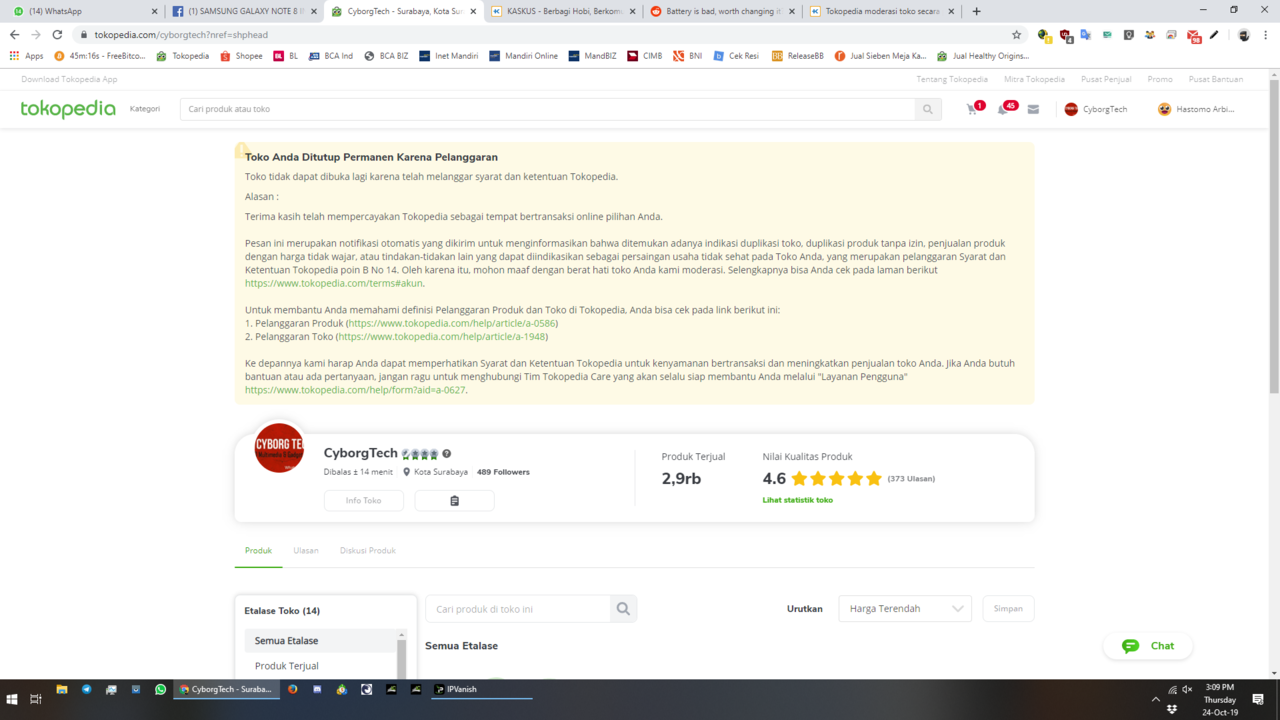This screenshot has width=1280, height=720.
Task: Click the taskbar volume icon
Action: (1187, 689)
